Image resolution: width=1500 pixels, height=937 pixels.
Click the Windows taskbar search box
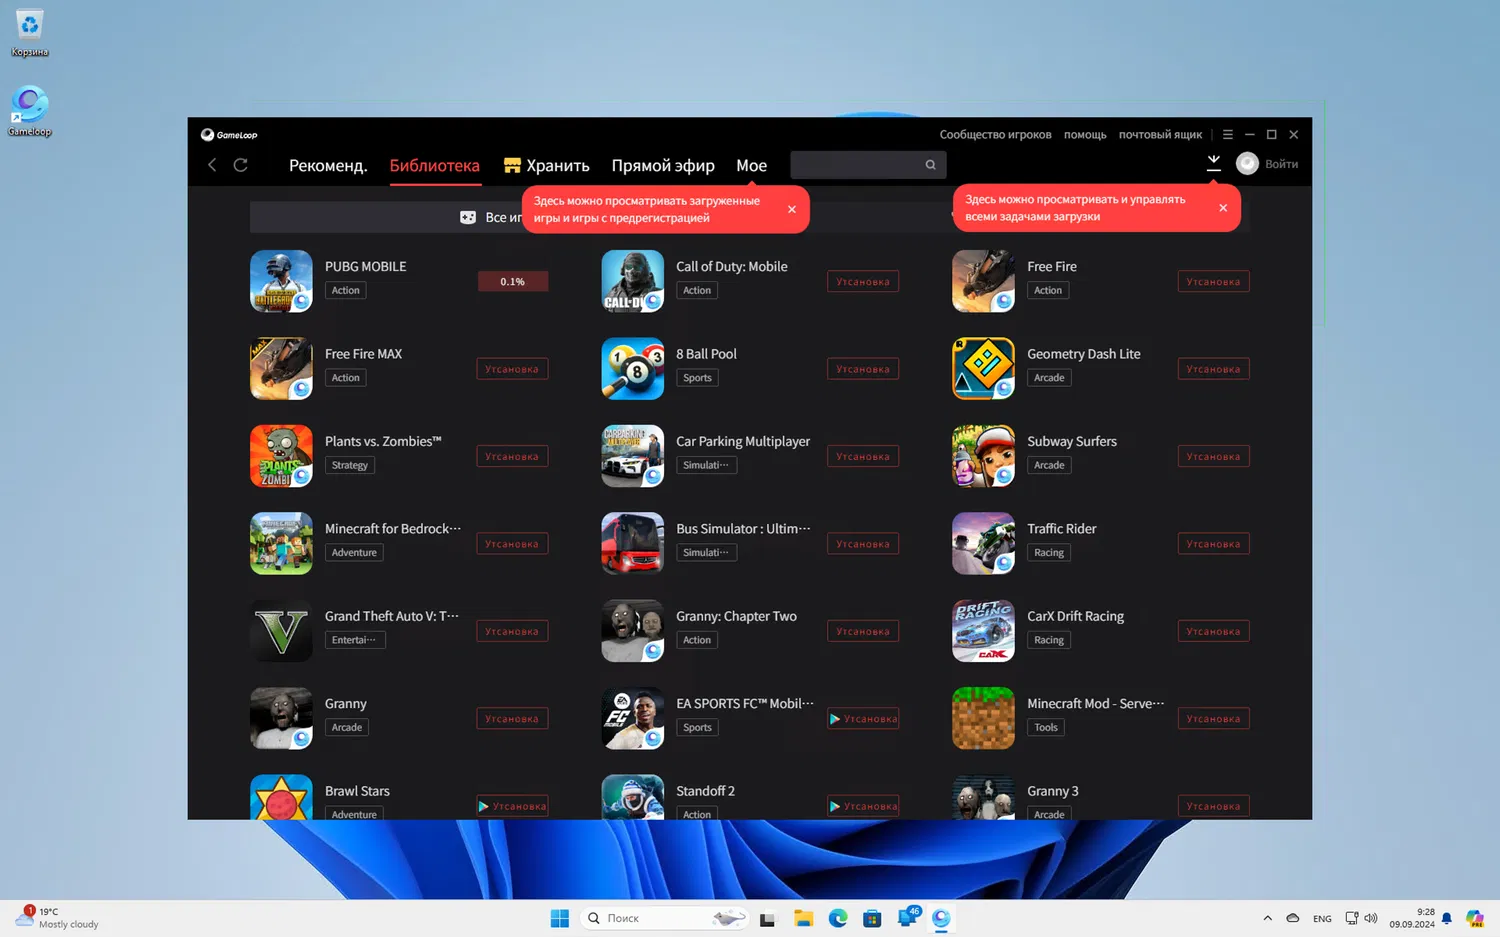pyautogui.click(x=664, y=918)
